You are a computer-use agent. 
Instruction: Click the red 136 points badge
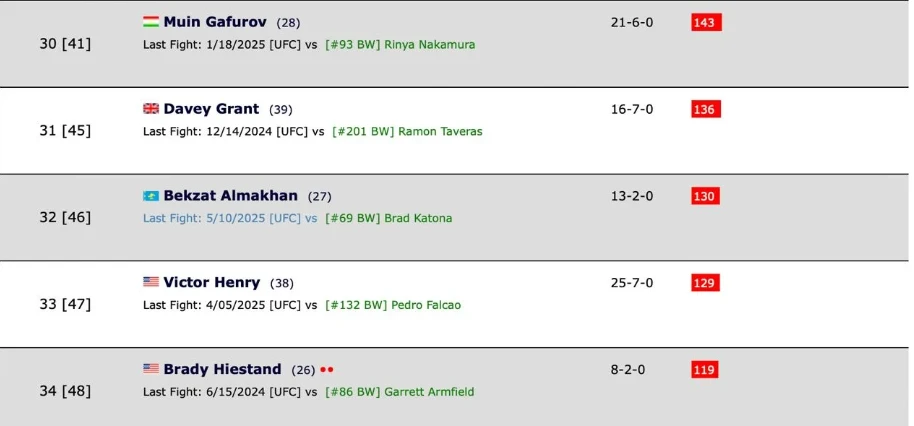point(706,109)
